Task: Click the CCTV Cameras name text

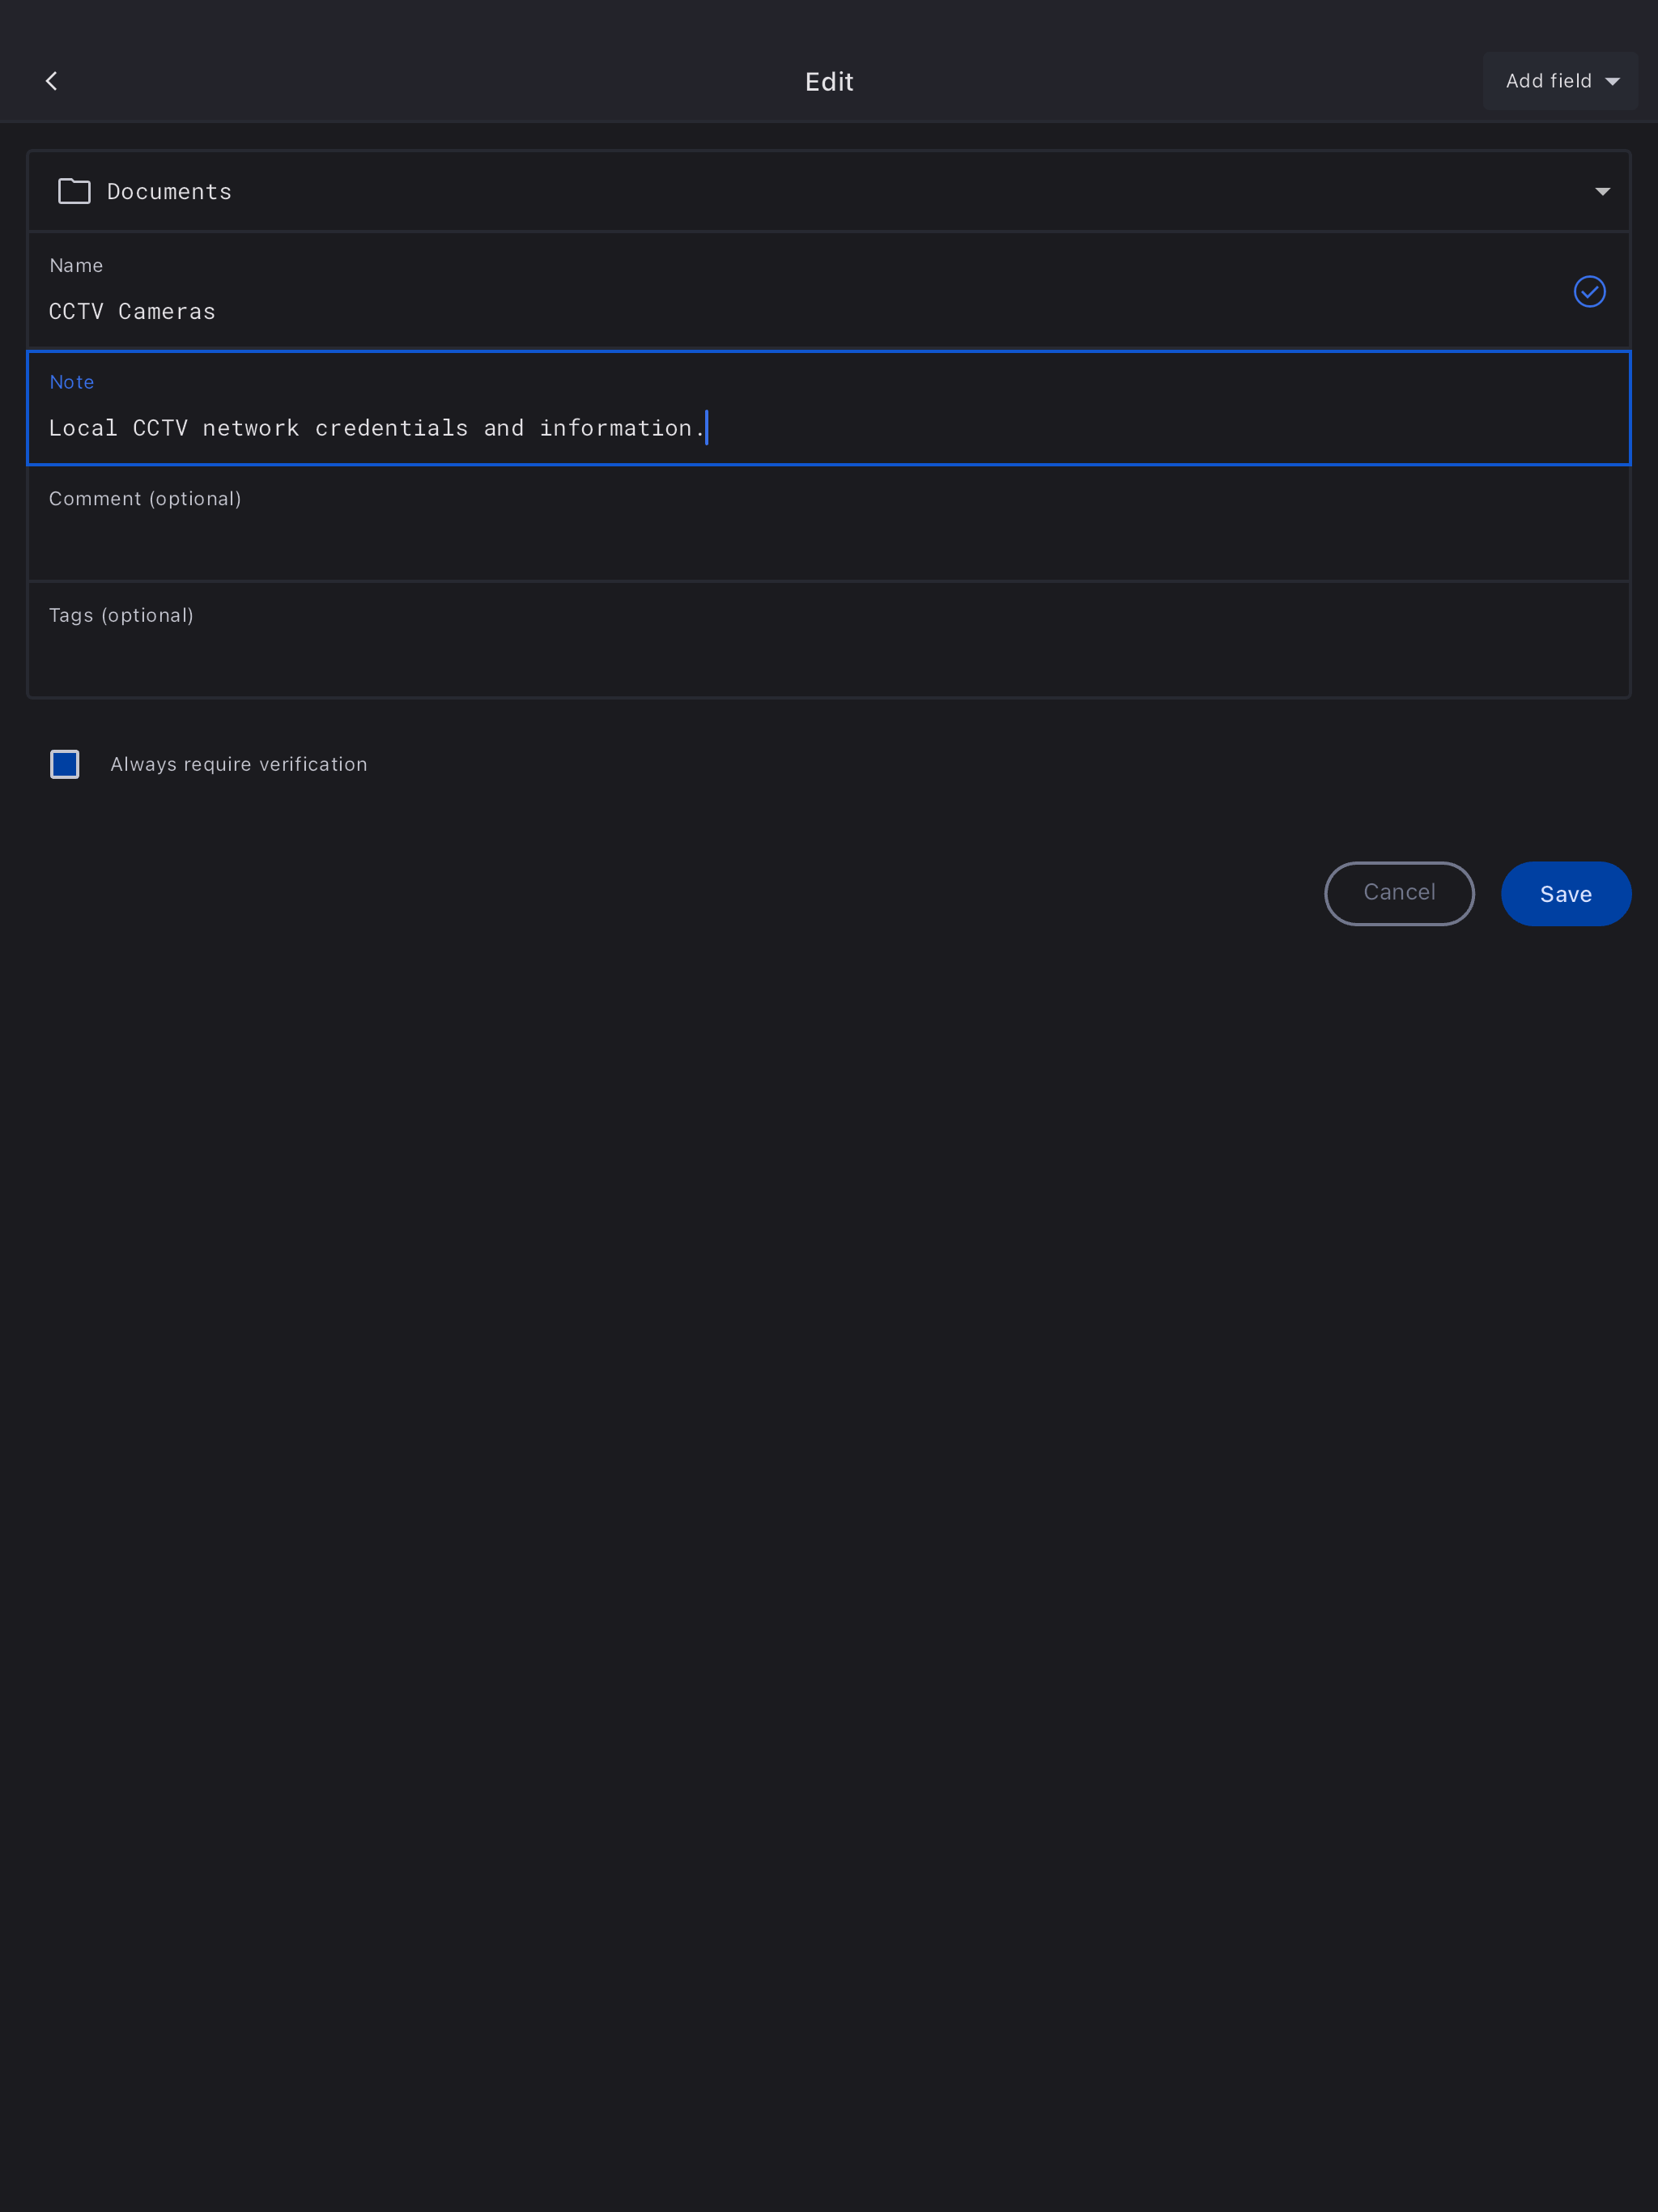Action: coord(132,312)
